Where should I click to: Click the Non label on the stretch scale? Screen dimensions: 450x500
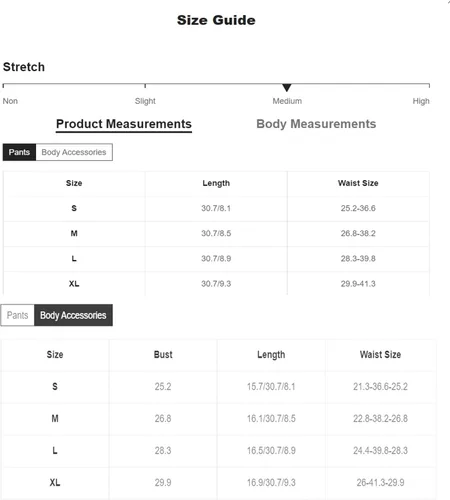coord(10,101)
